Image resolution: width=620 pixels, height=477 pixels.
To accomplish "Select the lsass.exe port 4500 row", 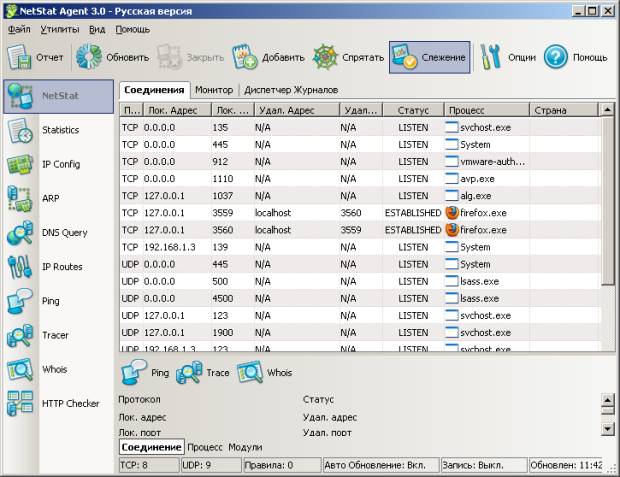I will click(x=360, y=298).
